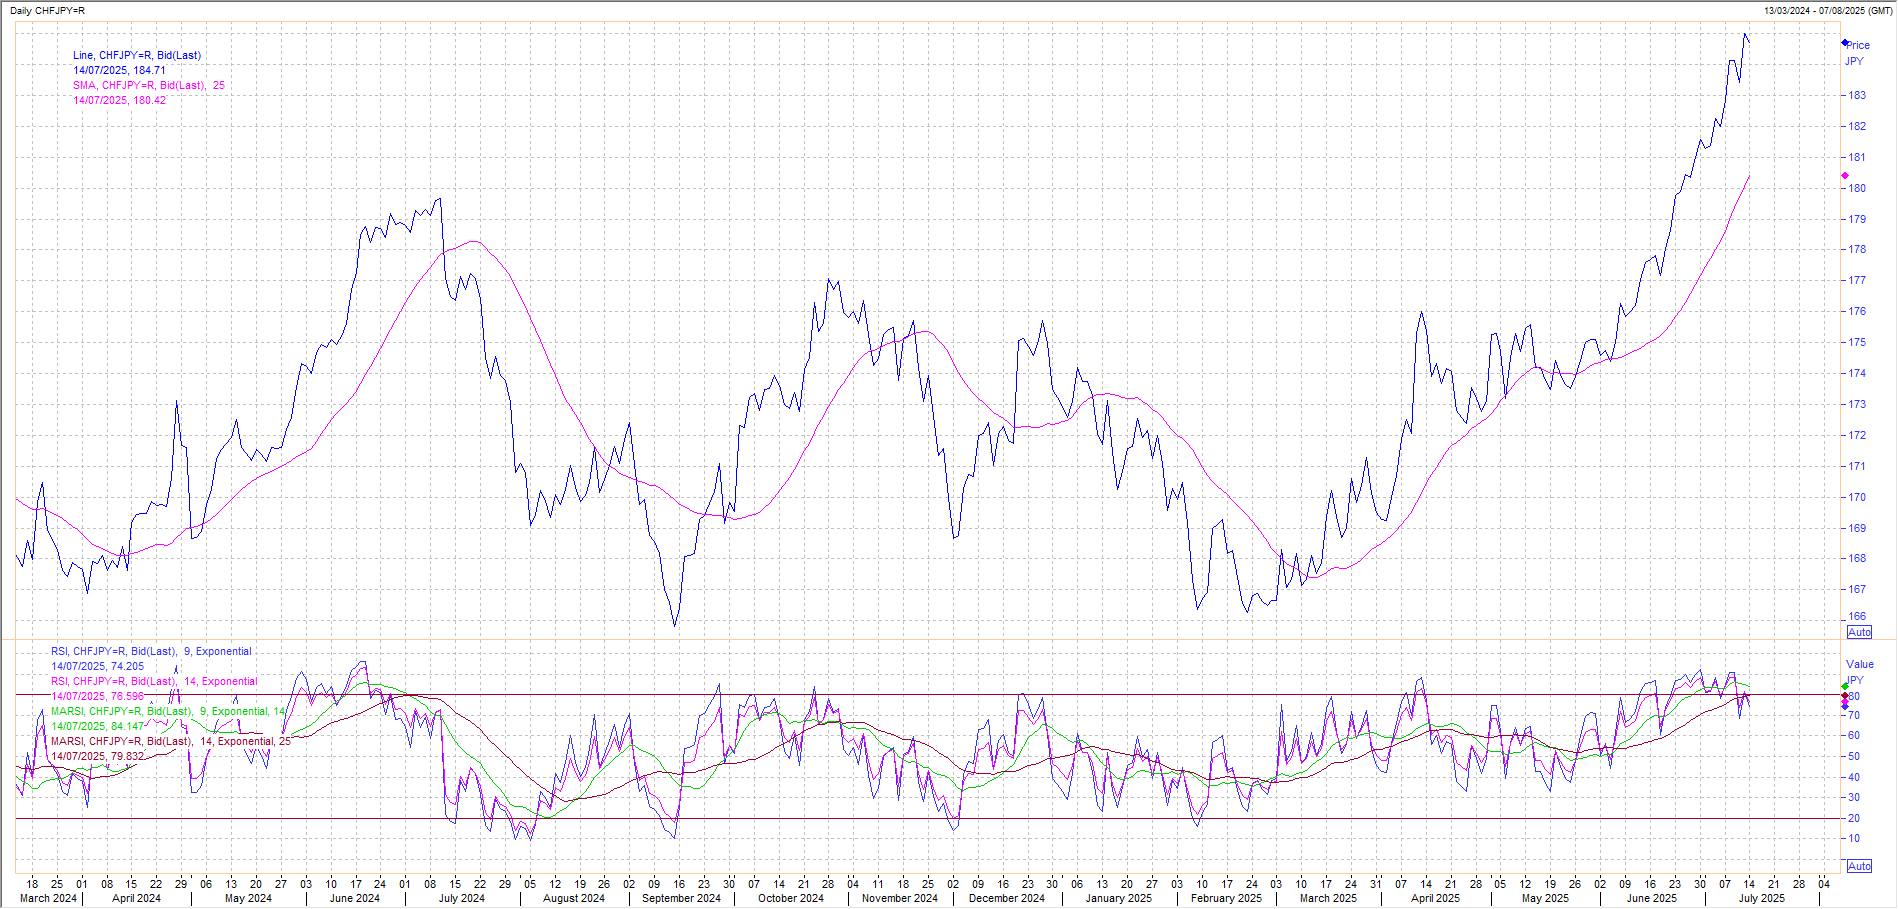This screenshot has width=1898, height=909.
Task: Select the Line CHFJPY=R Bid(Last) legend
Action: click(137, 56)
